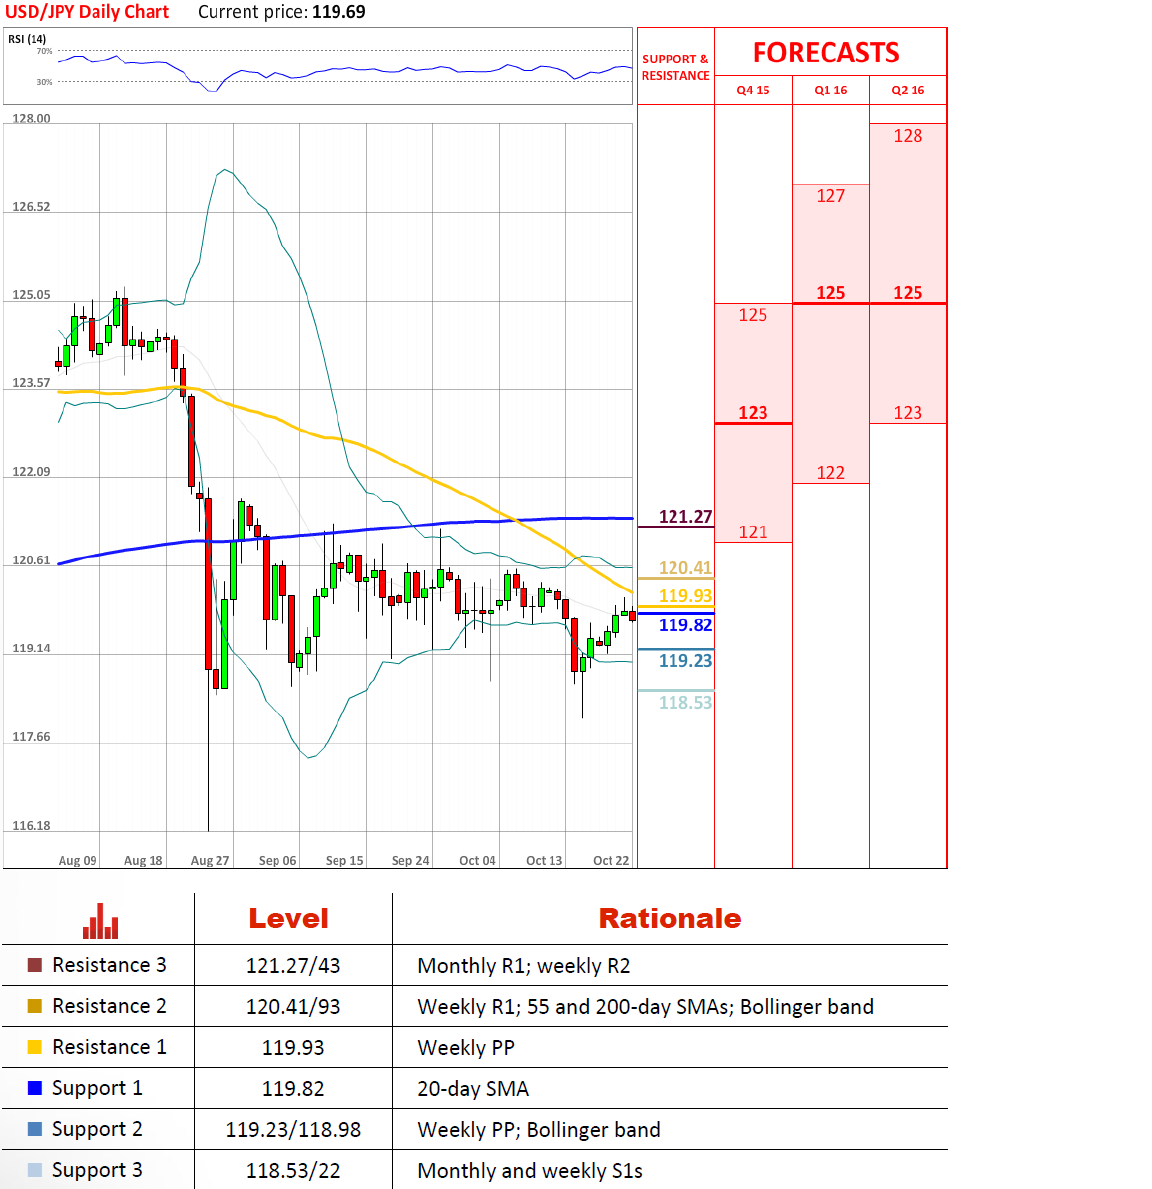Click the '121.27/43' level cell
Viewport: 1152px width, 1189px height.
pos(293,966)
